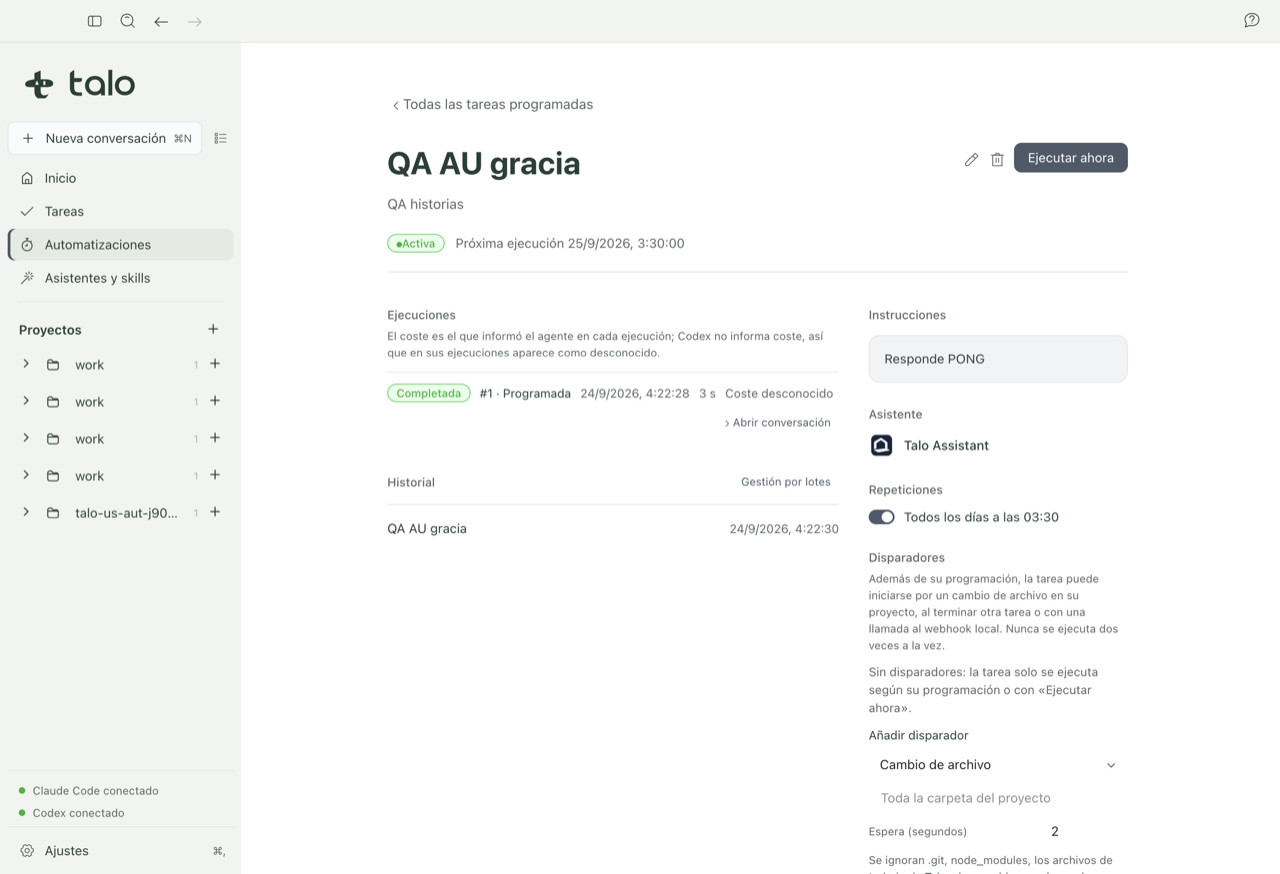Open Ajustes settings
Screen dimensions: 1280x874
coord(121,851)
